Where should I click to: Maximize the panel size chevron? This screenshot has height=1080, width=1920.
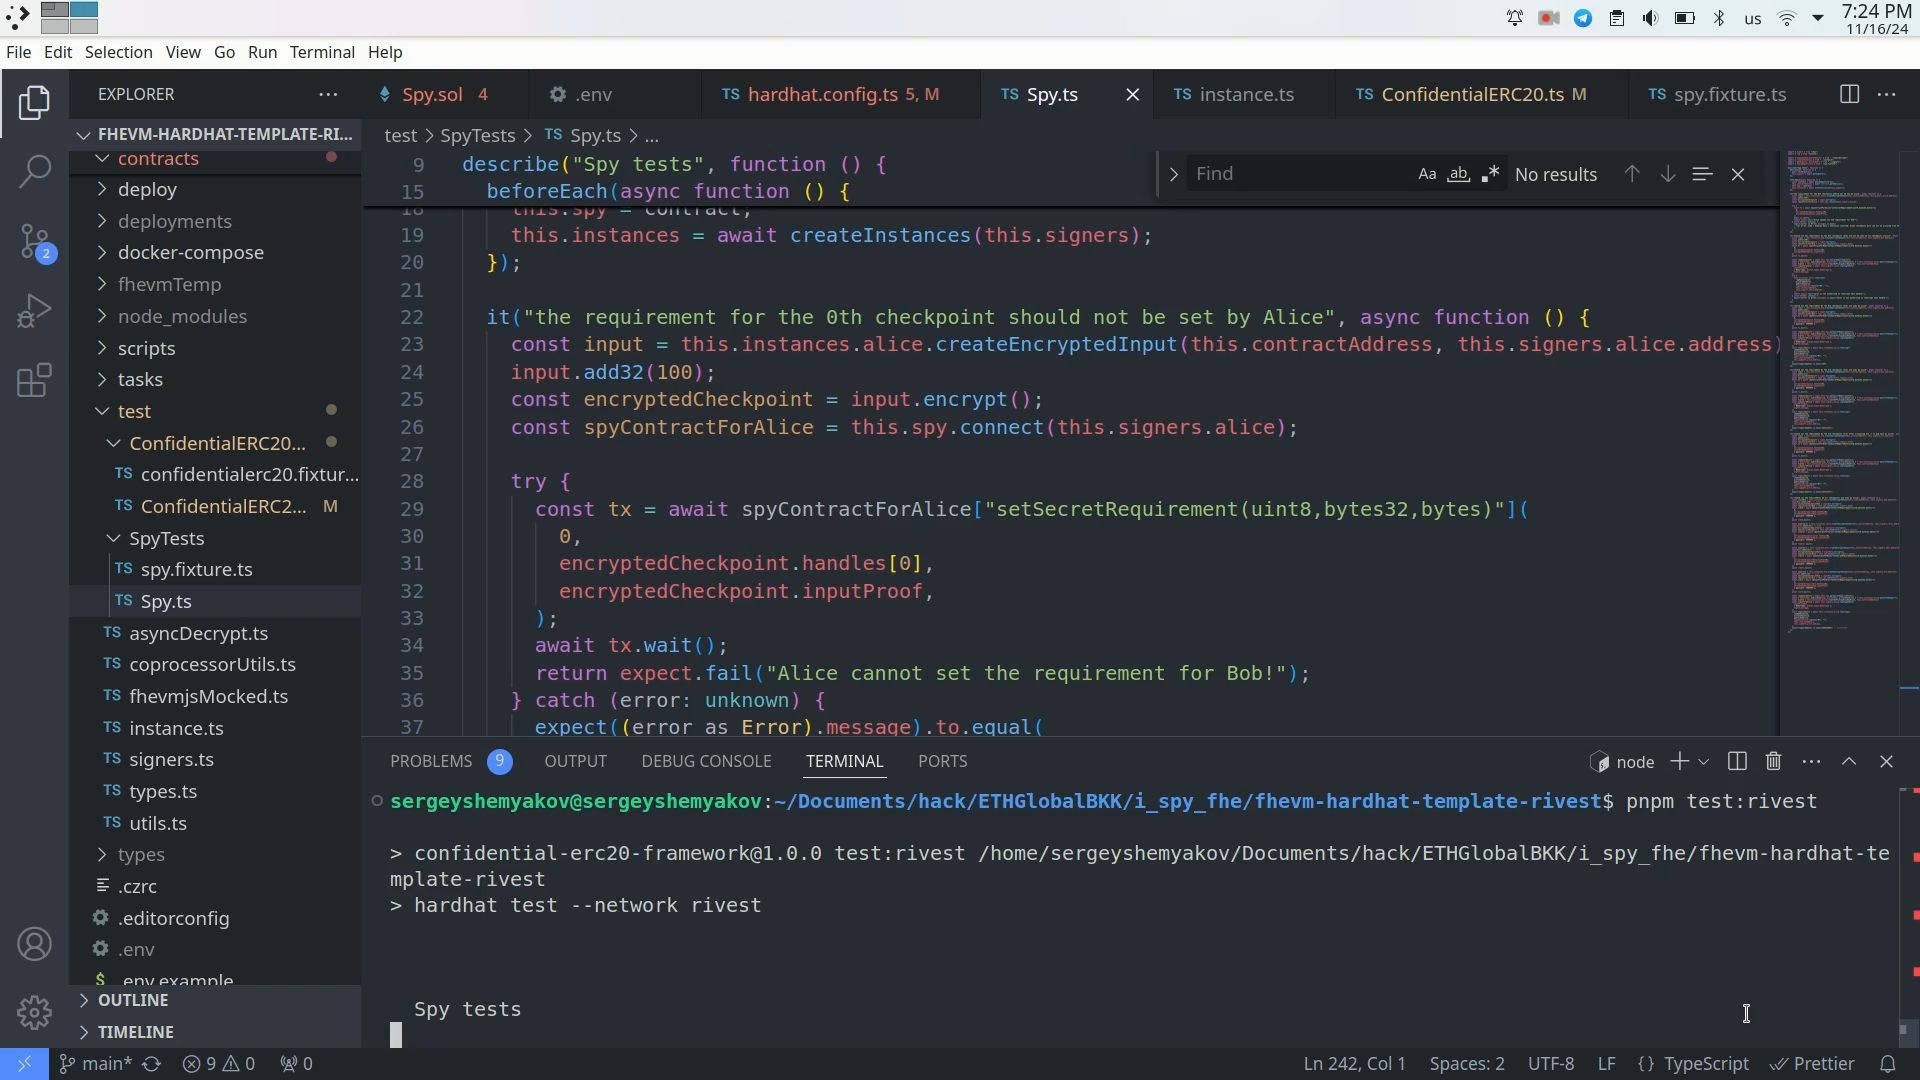1849,762
